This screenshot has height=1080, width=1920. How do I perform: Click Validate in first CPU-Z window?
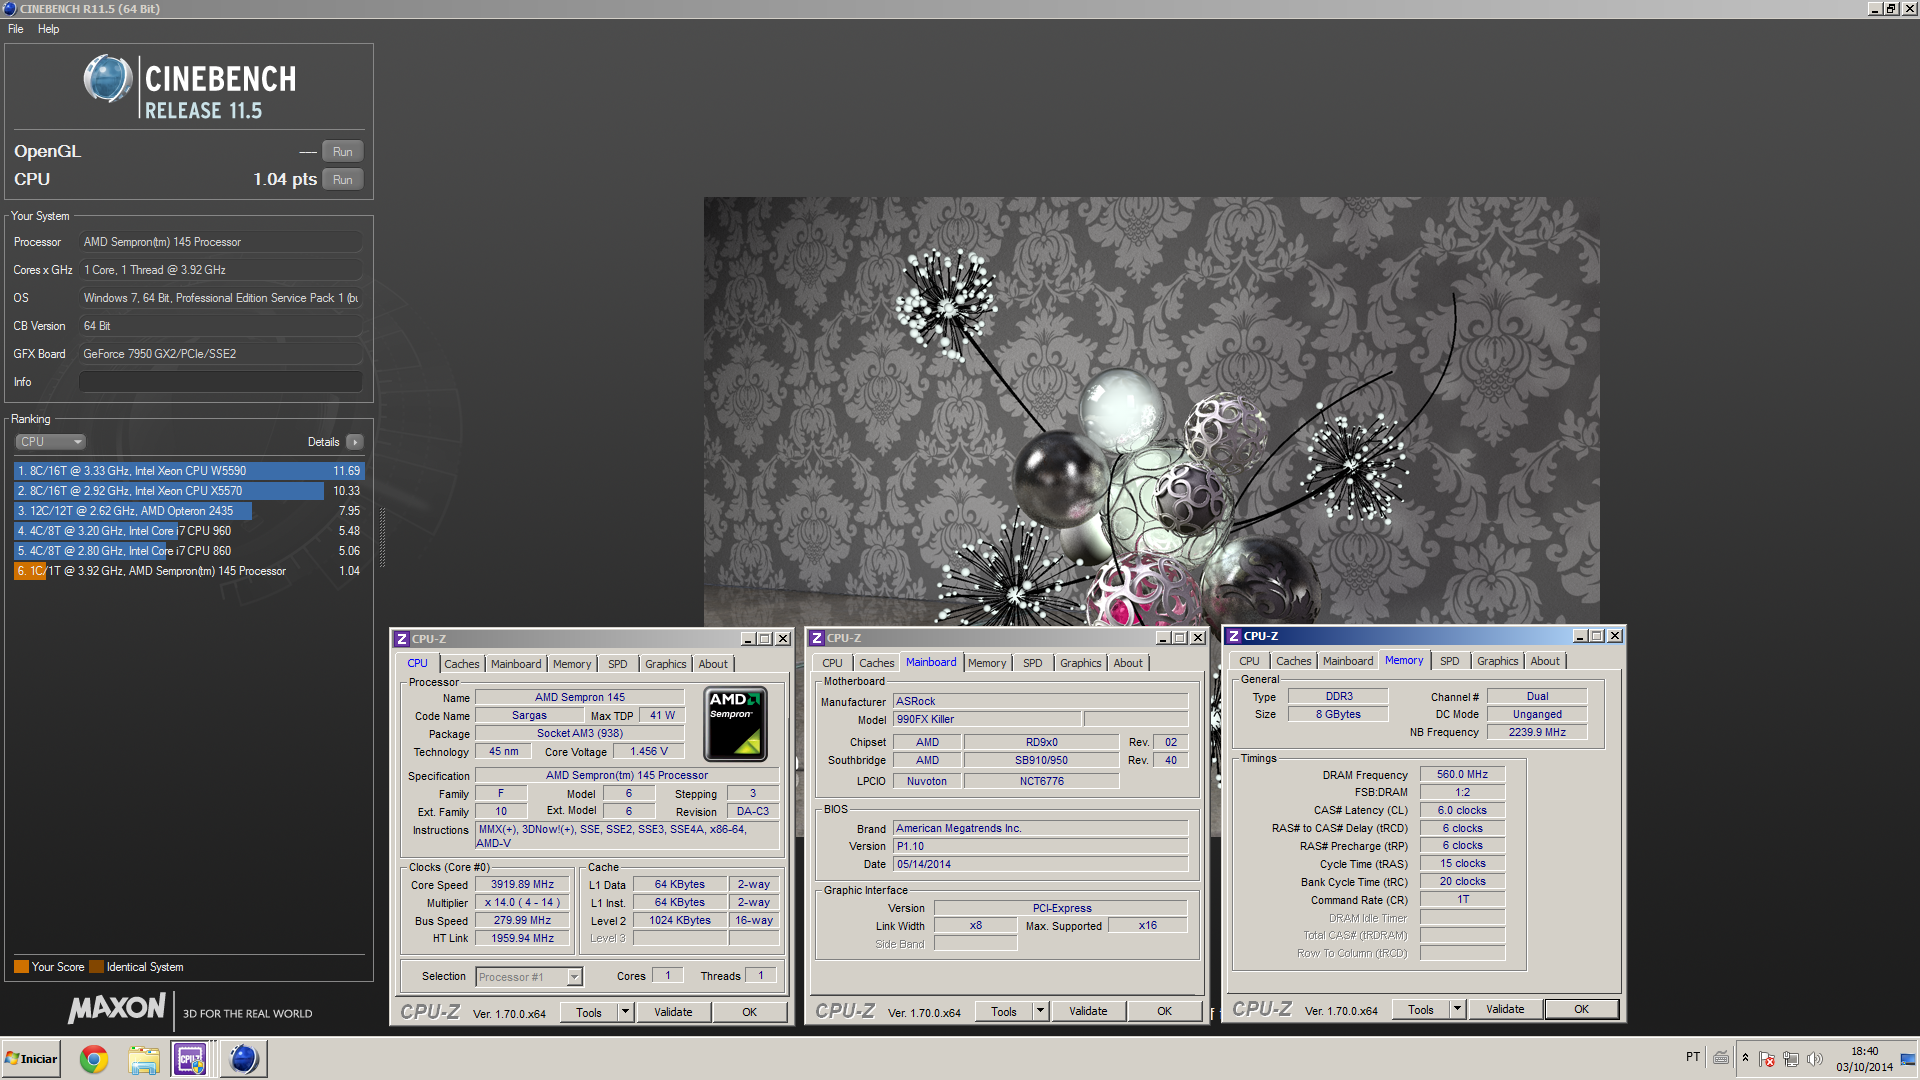tap(673, 1012)
